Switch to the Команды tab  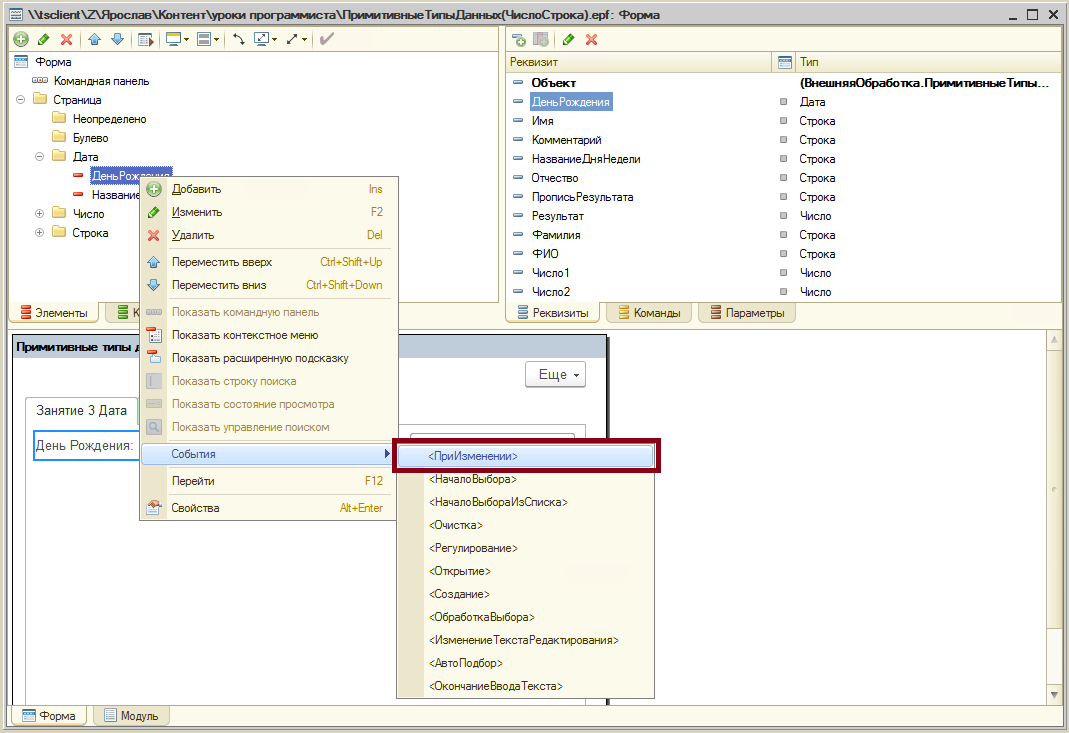click(649, 313)
